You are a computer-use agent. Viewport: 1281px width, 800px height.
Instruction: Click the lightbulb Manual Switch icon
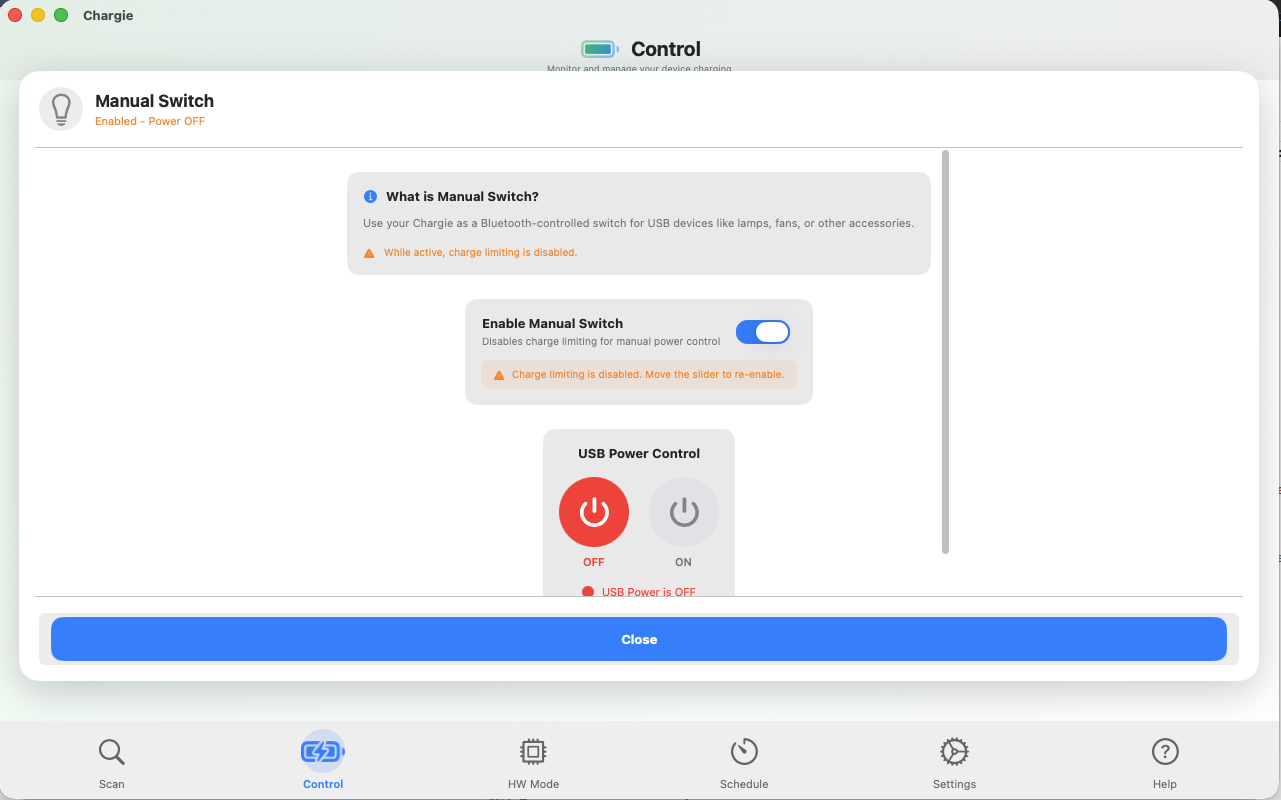pyautogui.click(x=61, y=109)
